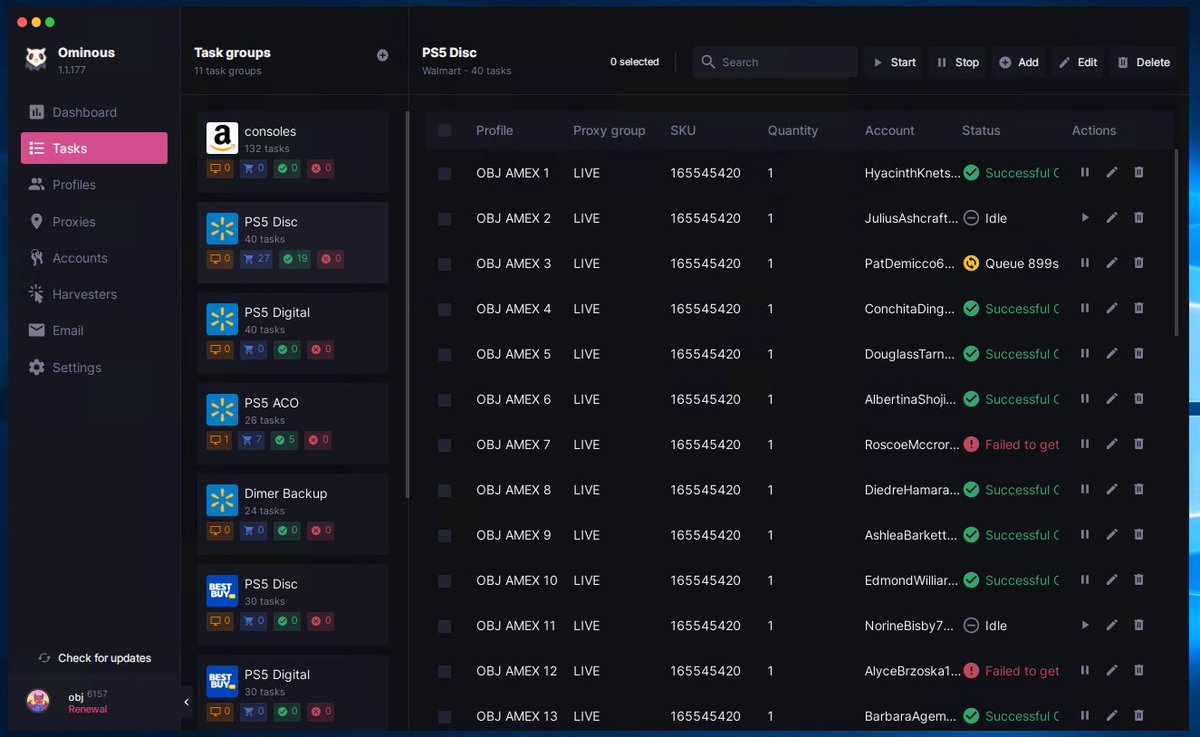Delete the OBJ AMEX 1 task
Viewport: 1200px width, 737px height.
pos(1138,173)
